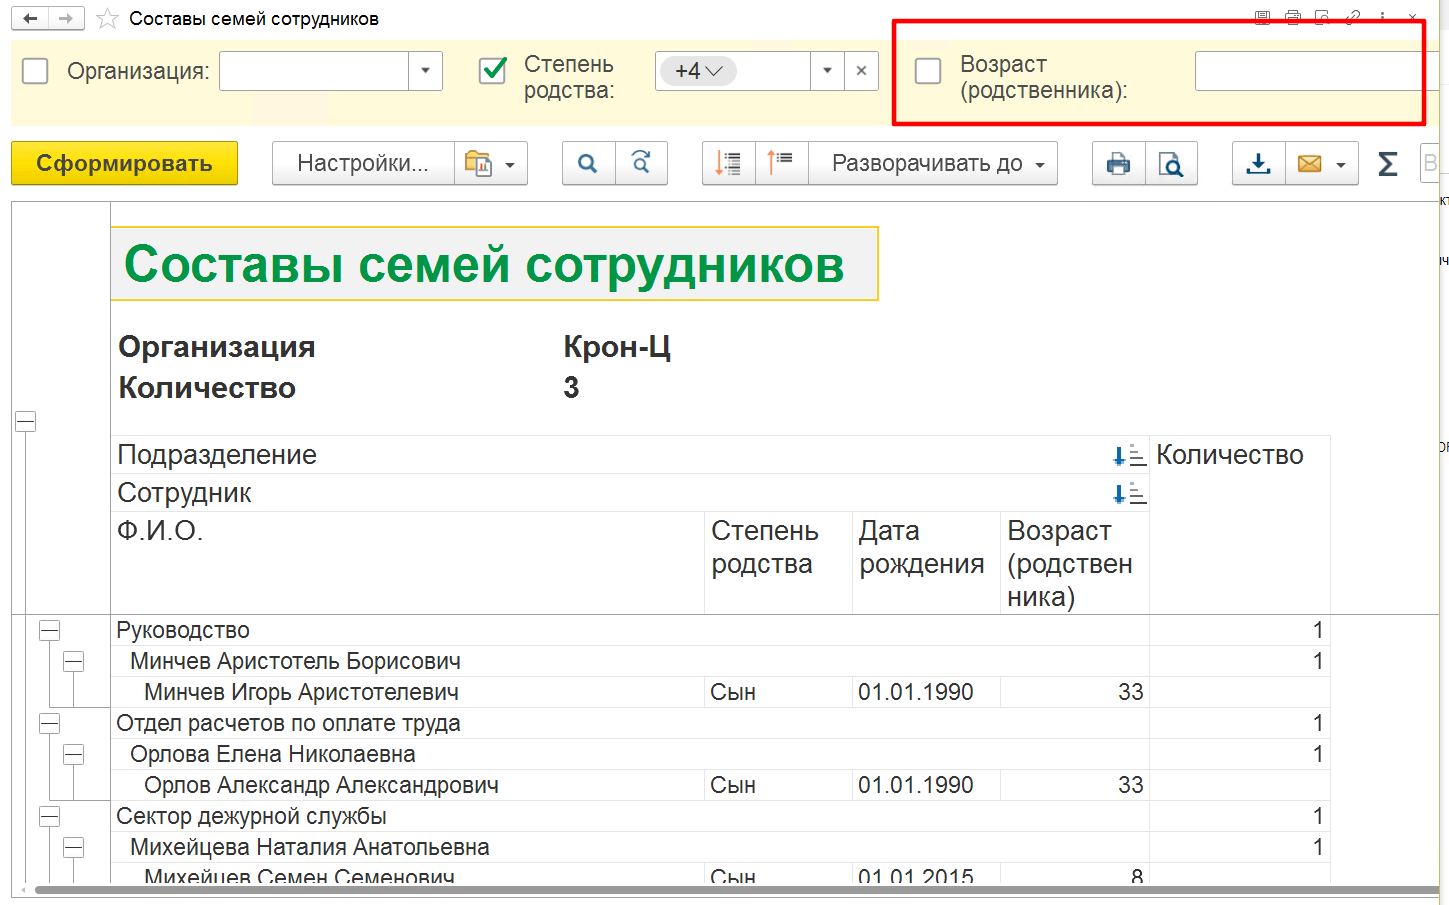The height and width of the screenshot is (905, 1449).
Task: Enable the Организация filter checkbox
Action: coord(35,71)
